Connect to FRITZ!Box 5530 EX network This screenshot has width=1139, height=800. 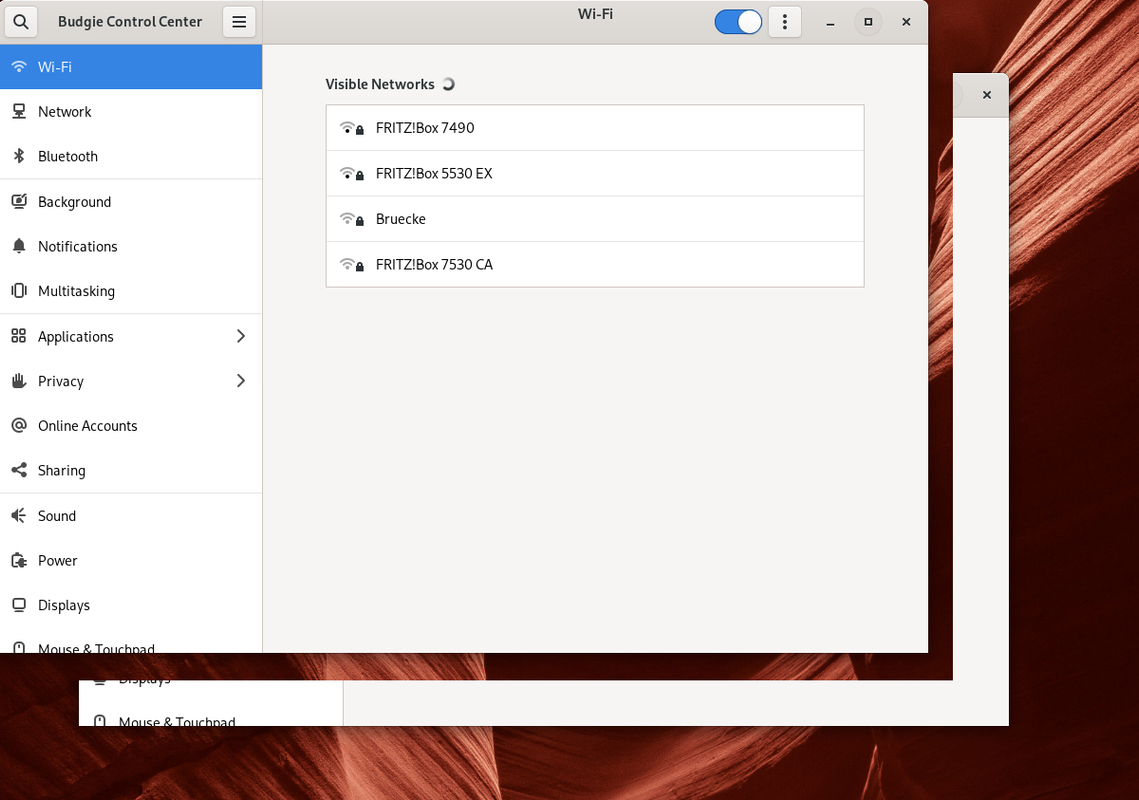(595, 174)
